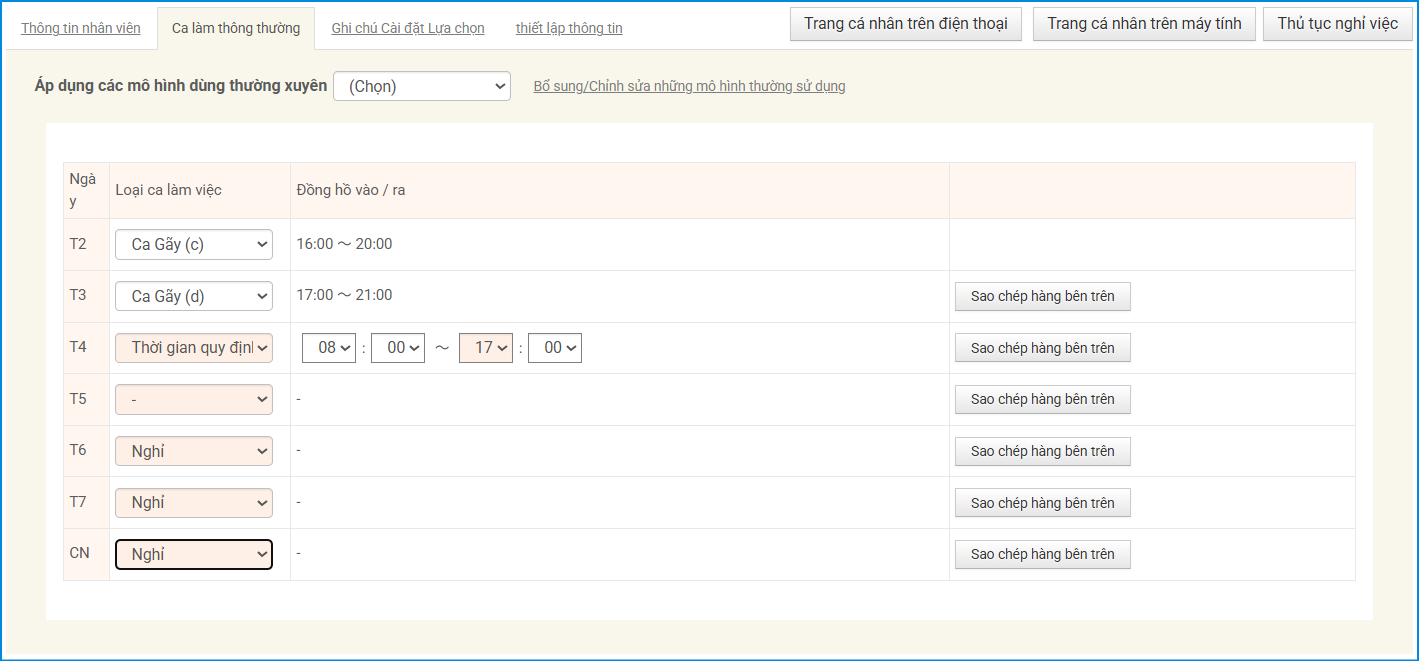Click Trang cá nhân trên máy tính button
Image resolution: width=1419 pixels, height=661 pixels.
click(1144, 24)
